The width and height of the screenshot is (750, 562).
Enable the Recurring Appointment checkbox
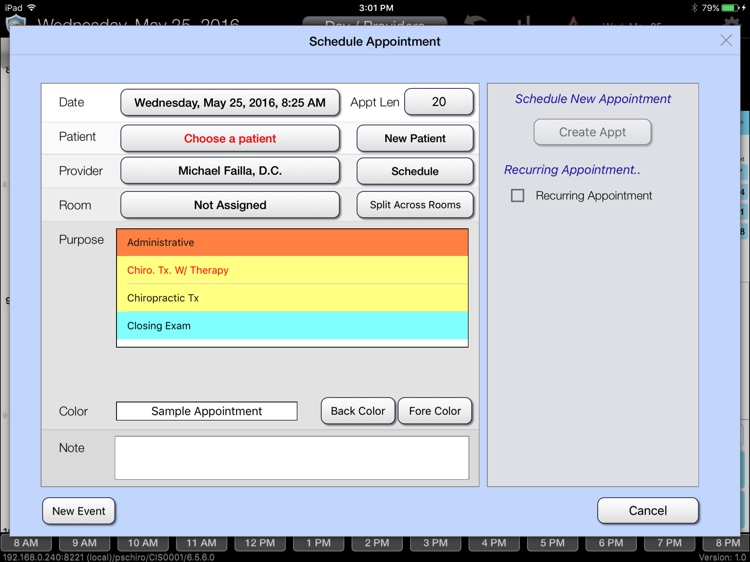518,195
